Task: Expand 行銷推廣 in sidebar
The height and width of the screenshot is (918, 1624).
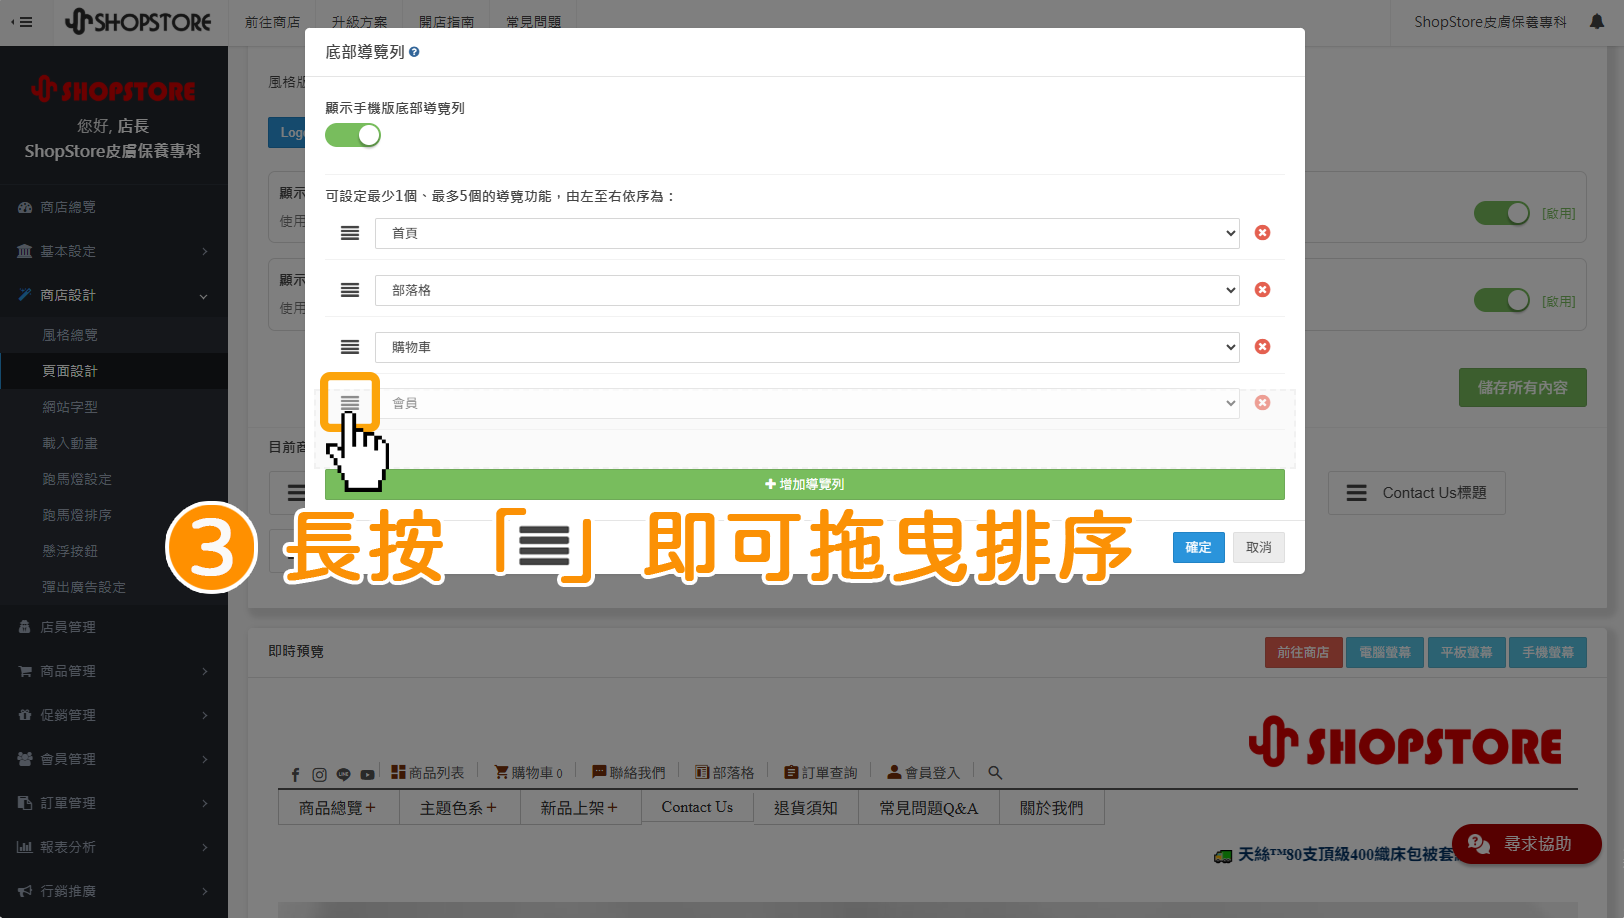Action: [x=114, y=891]
